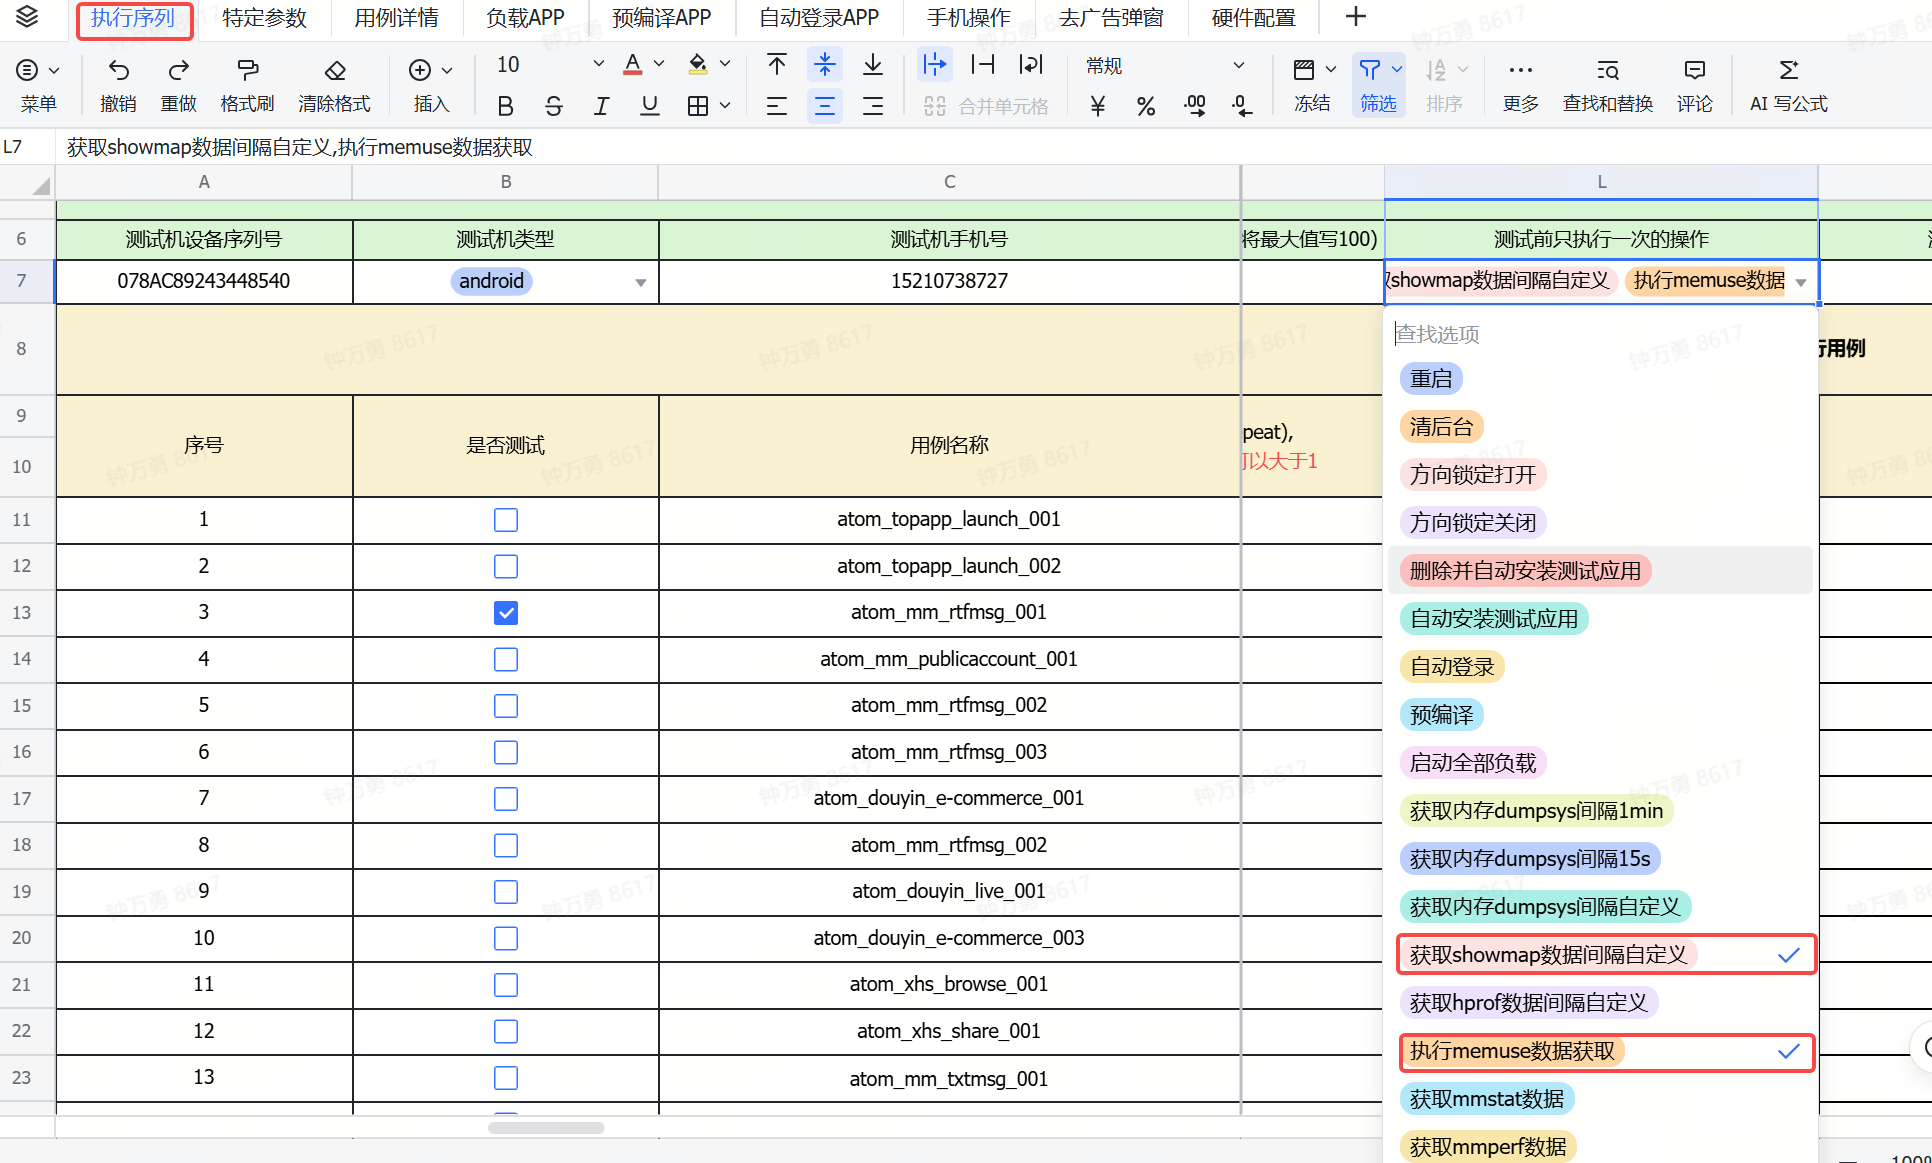Align text right horizontally
The height and width of the screenshot is (1163, 1932).
(873, 105)
